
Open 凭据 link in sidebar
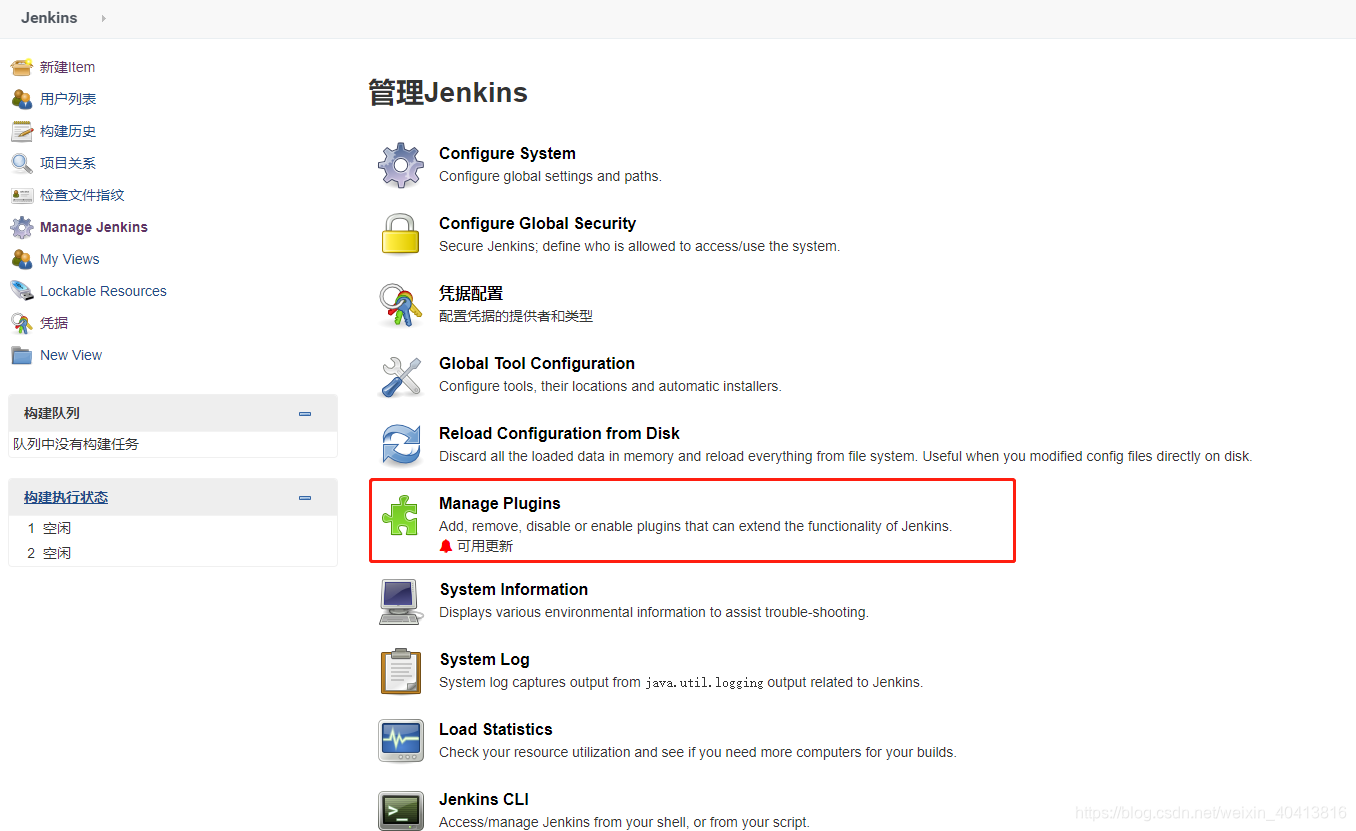point(54,323)
